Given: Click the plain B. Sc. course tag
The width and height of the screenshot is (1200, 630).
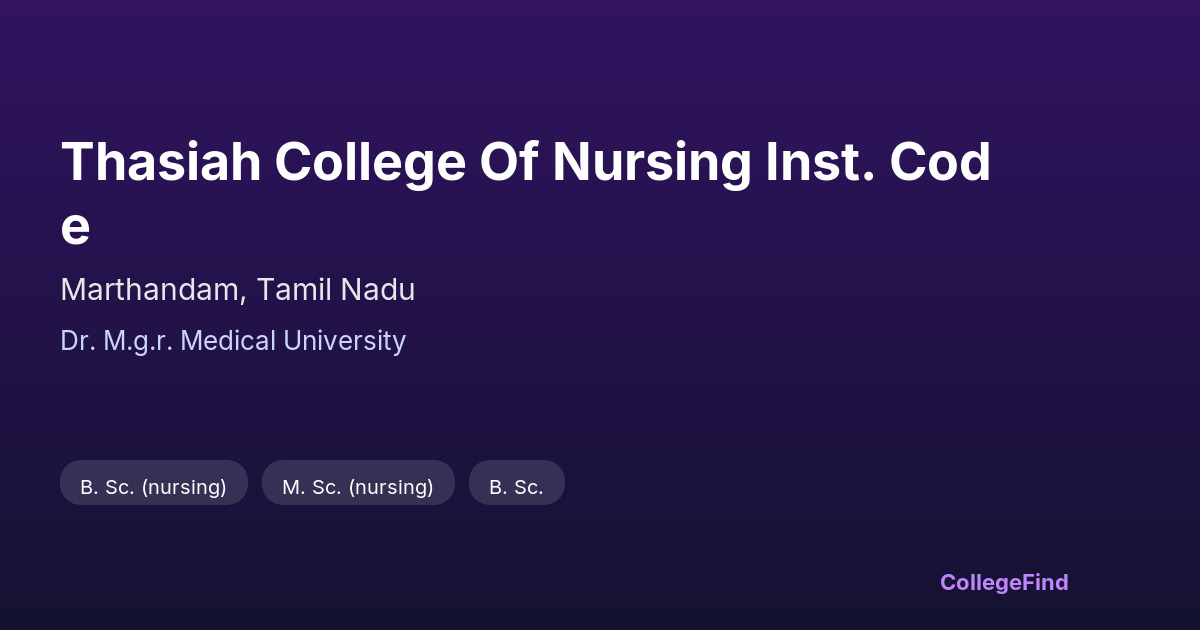Looking at the screenshot, I should tap(516, 487).
